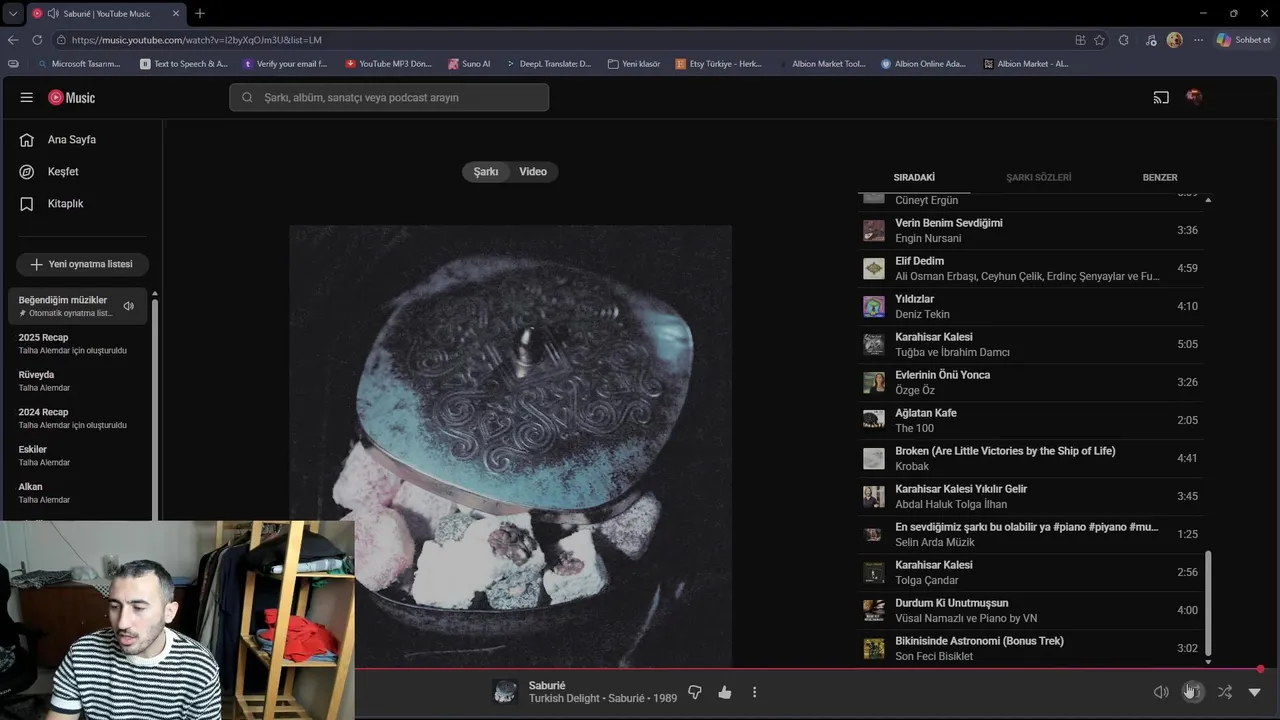
Task: Click the browser address bar
Action: [560, 40]
